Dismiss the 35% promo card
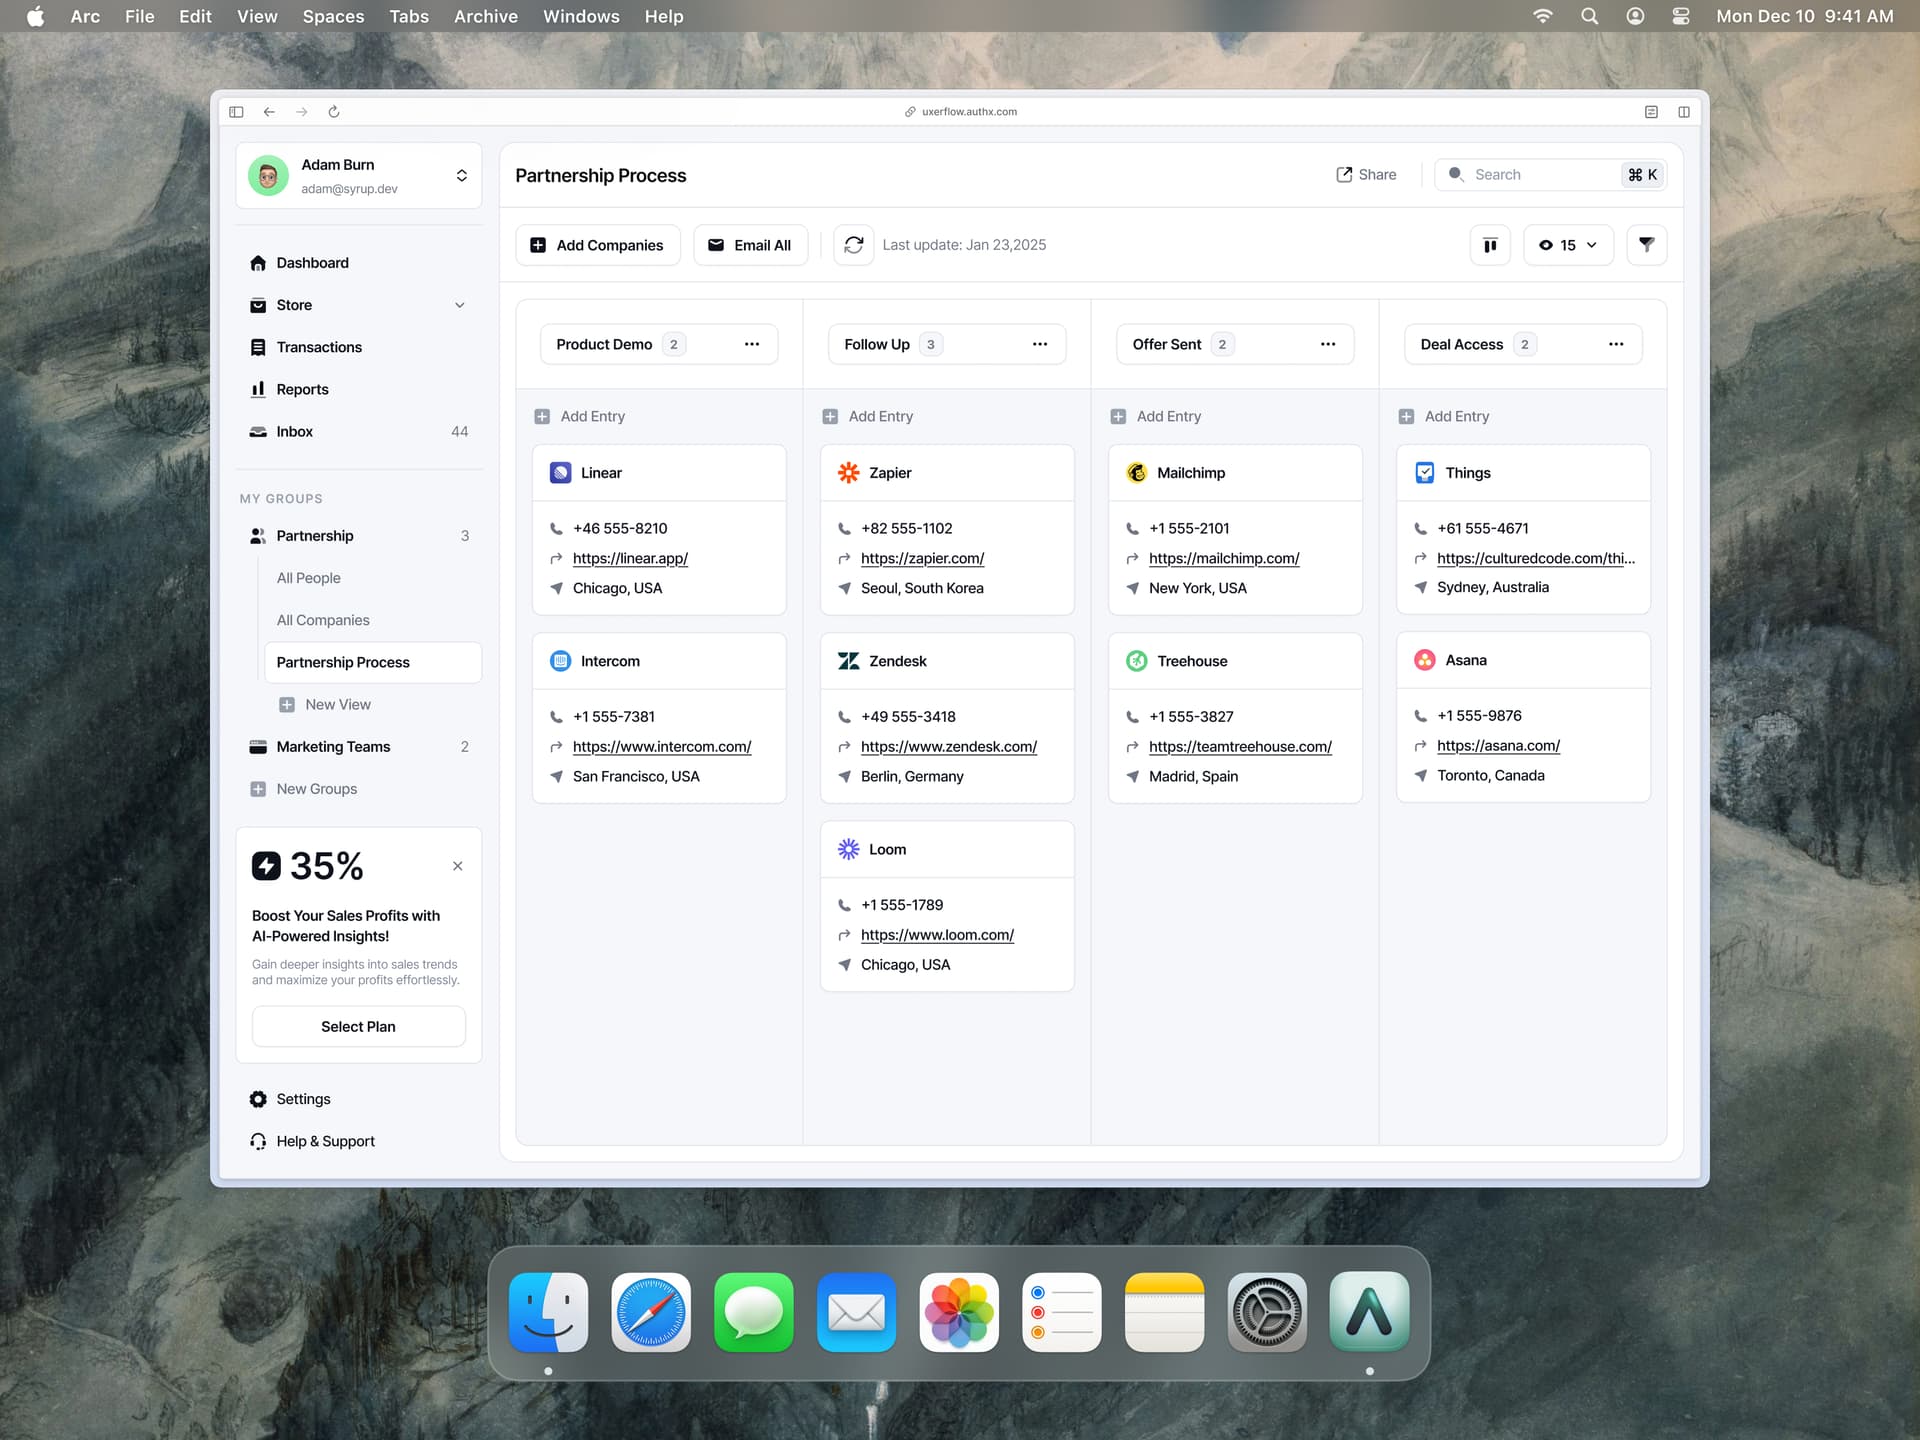The width and height of the screenshot is (1920, 1440). pyautogui.click(x=457, y=866)
